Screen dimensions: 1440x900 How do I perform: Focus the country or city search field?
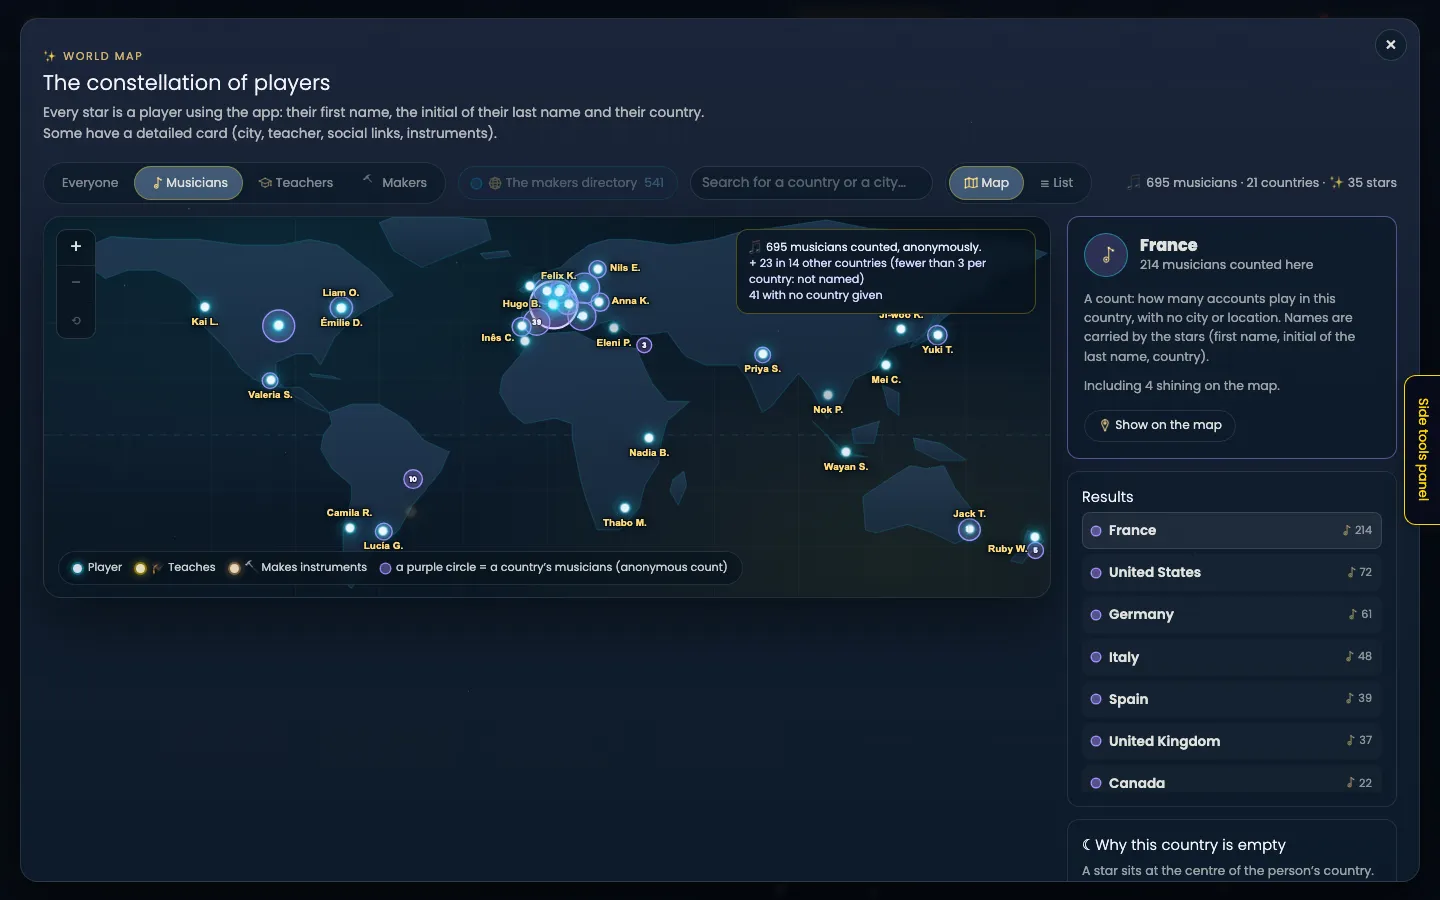point(811,183)
